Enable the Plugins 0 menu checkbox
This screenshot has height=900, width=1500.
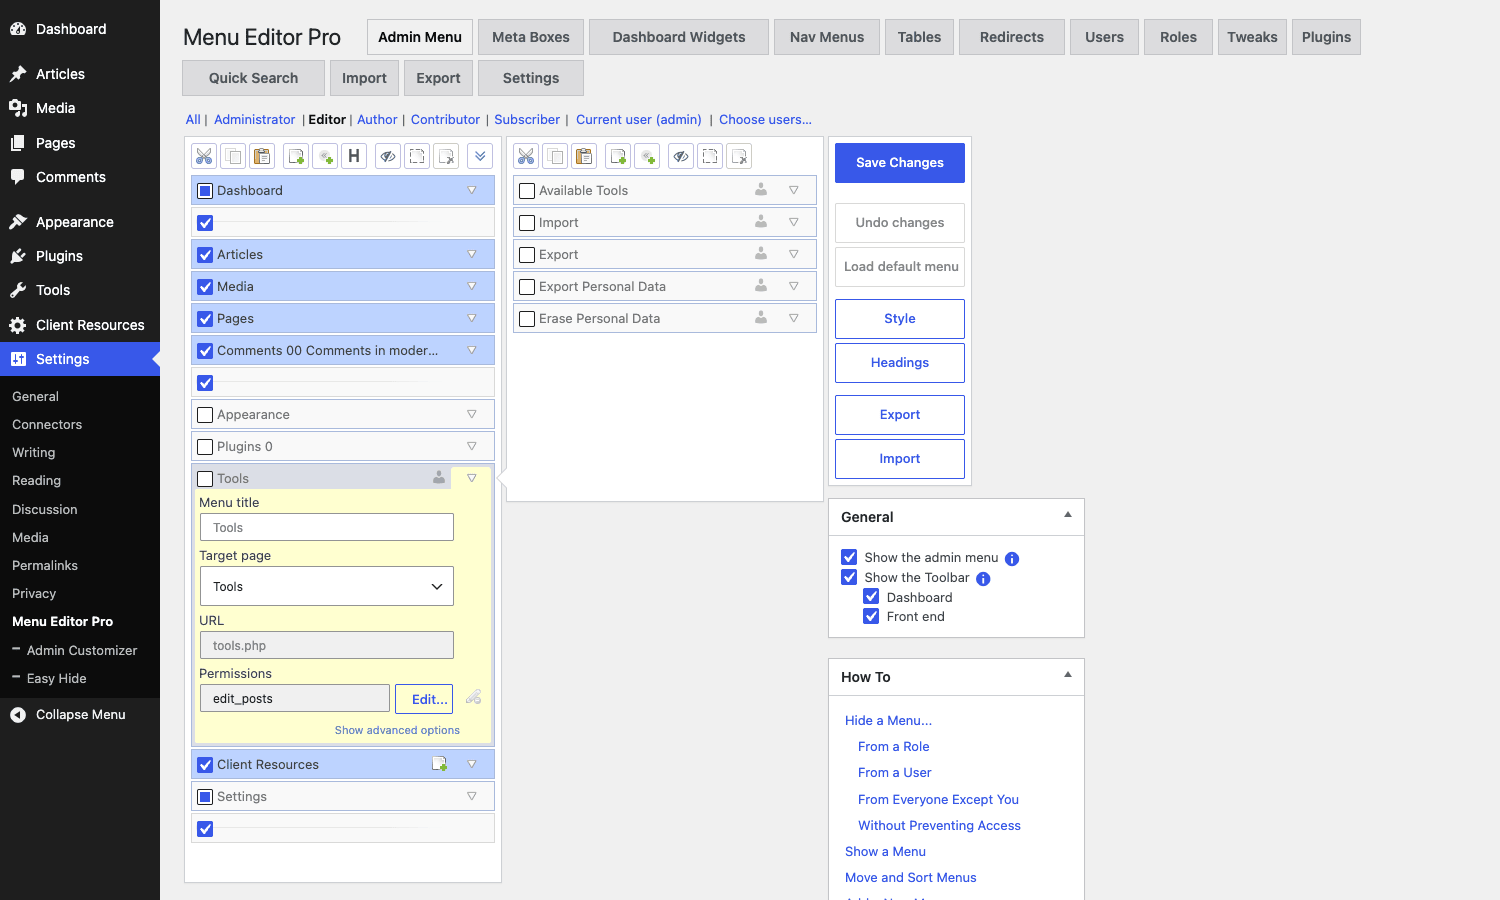[x=205, y=447]
